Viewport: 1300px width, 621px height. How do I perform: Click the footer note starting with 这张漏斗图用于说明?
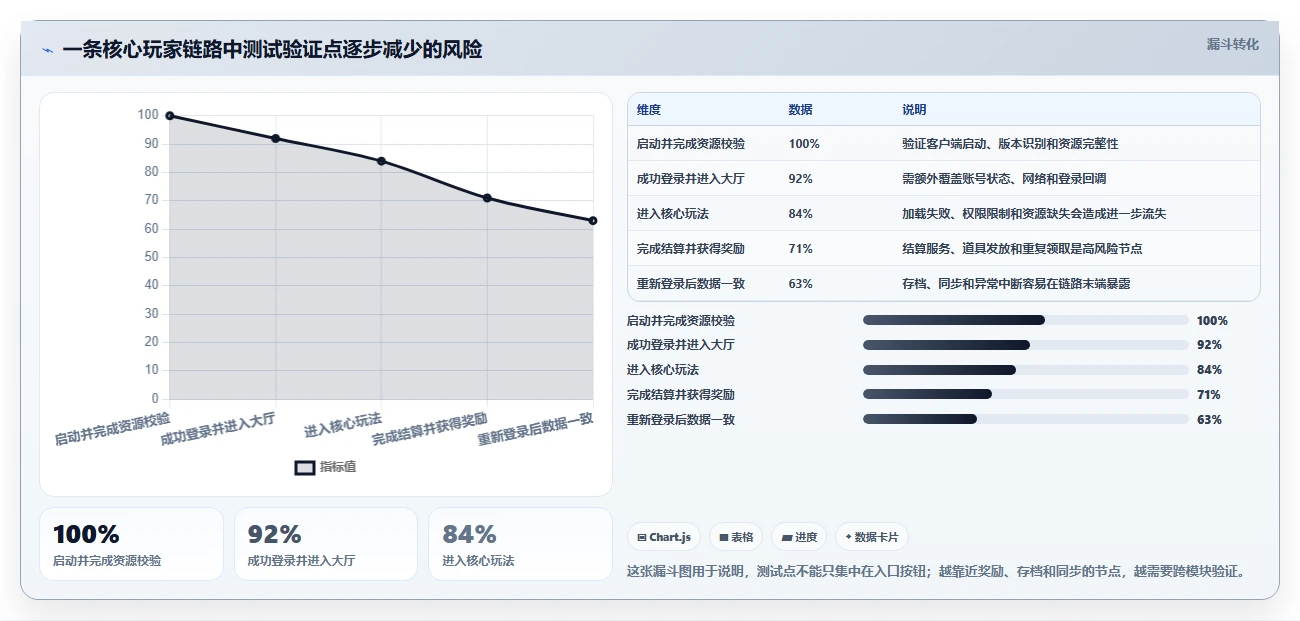pyautogui.click(x=937, y=572)
